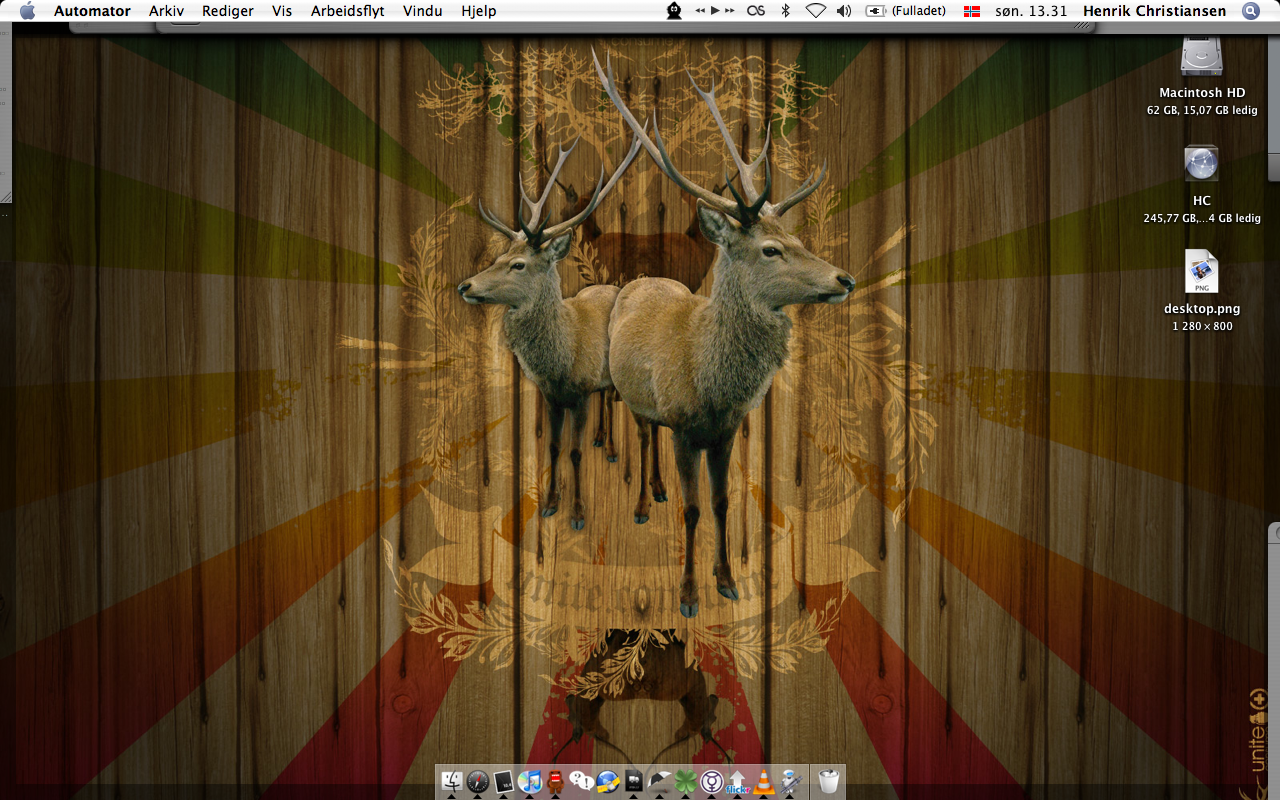The image size is (1280, 800).
Task: Open Finder from the Dock
Action: (x=452, y=781)
